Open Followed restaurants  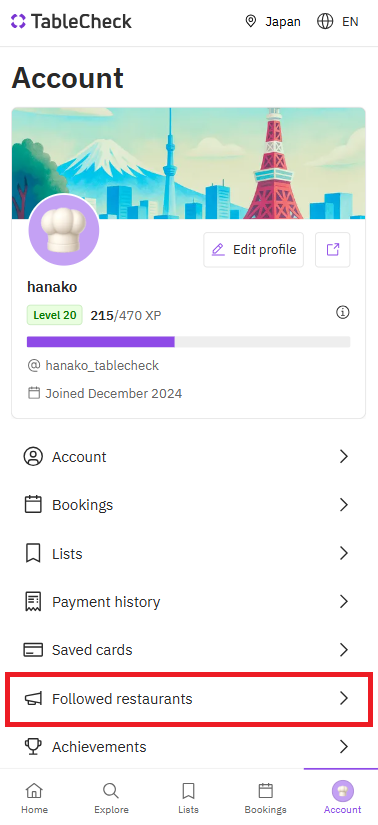188,698
